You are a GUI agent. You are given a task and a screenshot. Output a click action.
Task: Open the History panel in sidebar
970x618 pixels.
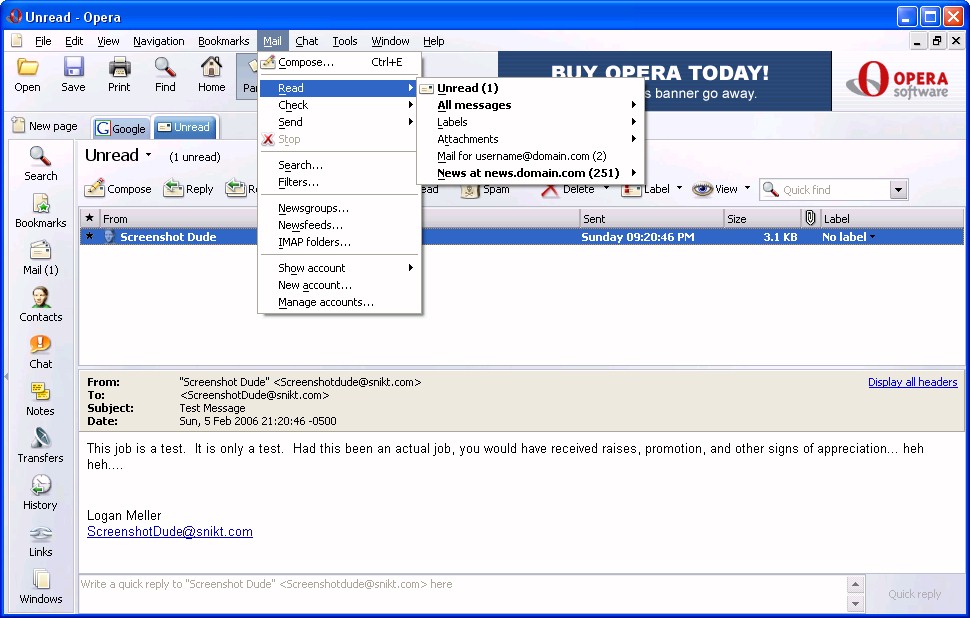(x=41, y=492)
